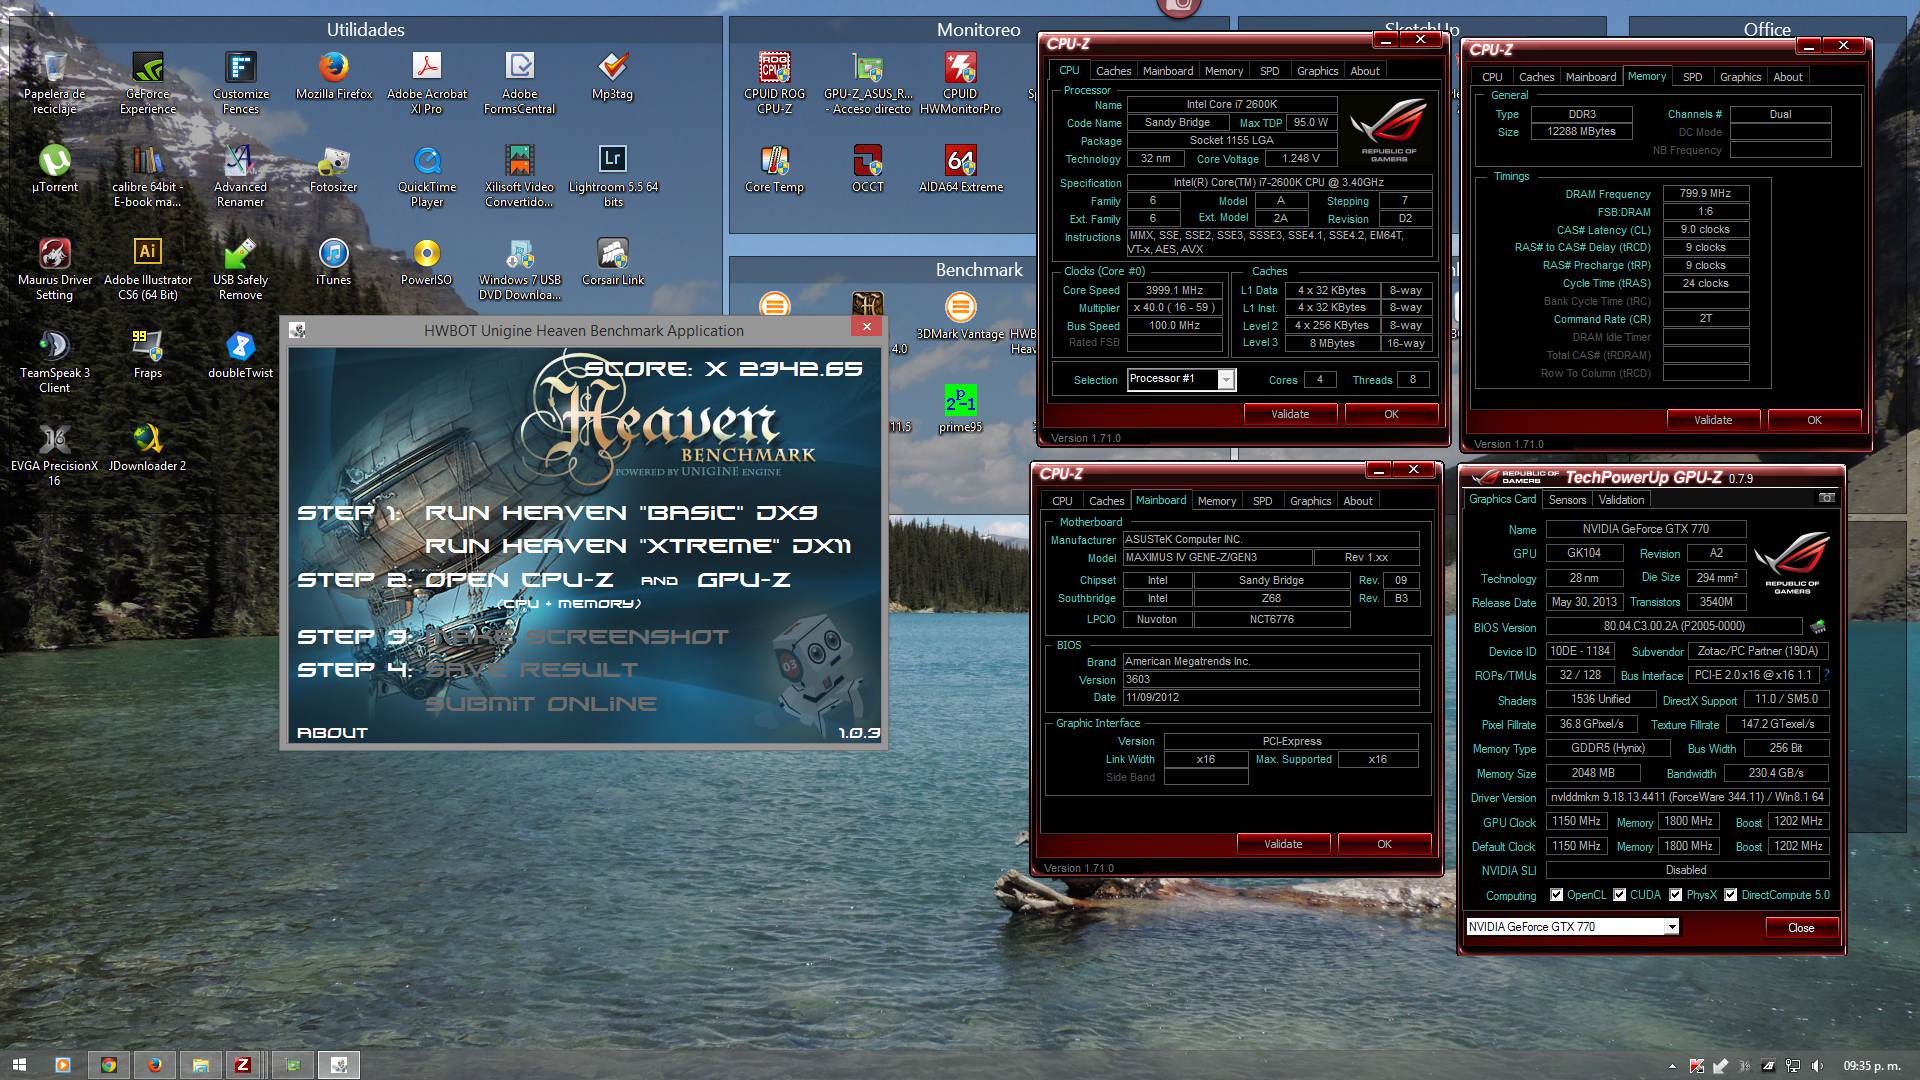Image resolution: width=1920 pixels, height=1080 pixels.
Task: Launch Advanced Renamer icon
Action: point(240,175)
